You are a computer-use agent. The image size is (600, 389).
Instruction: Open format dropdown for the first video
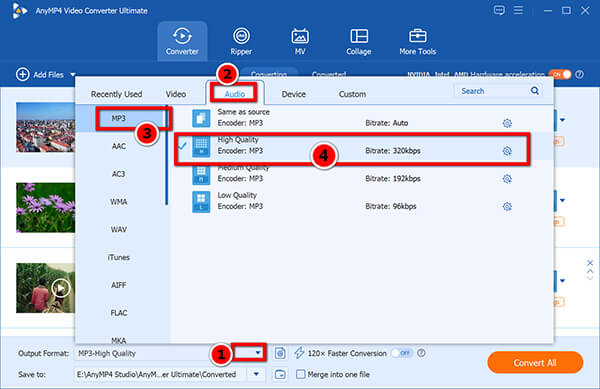pos(562,120)
